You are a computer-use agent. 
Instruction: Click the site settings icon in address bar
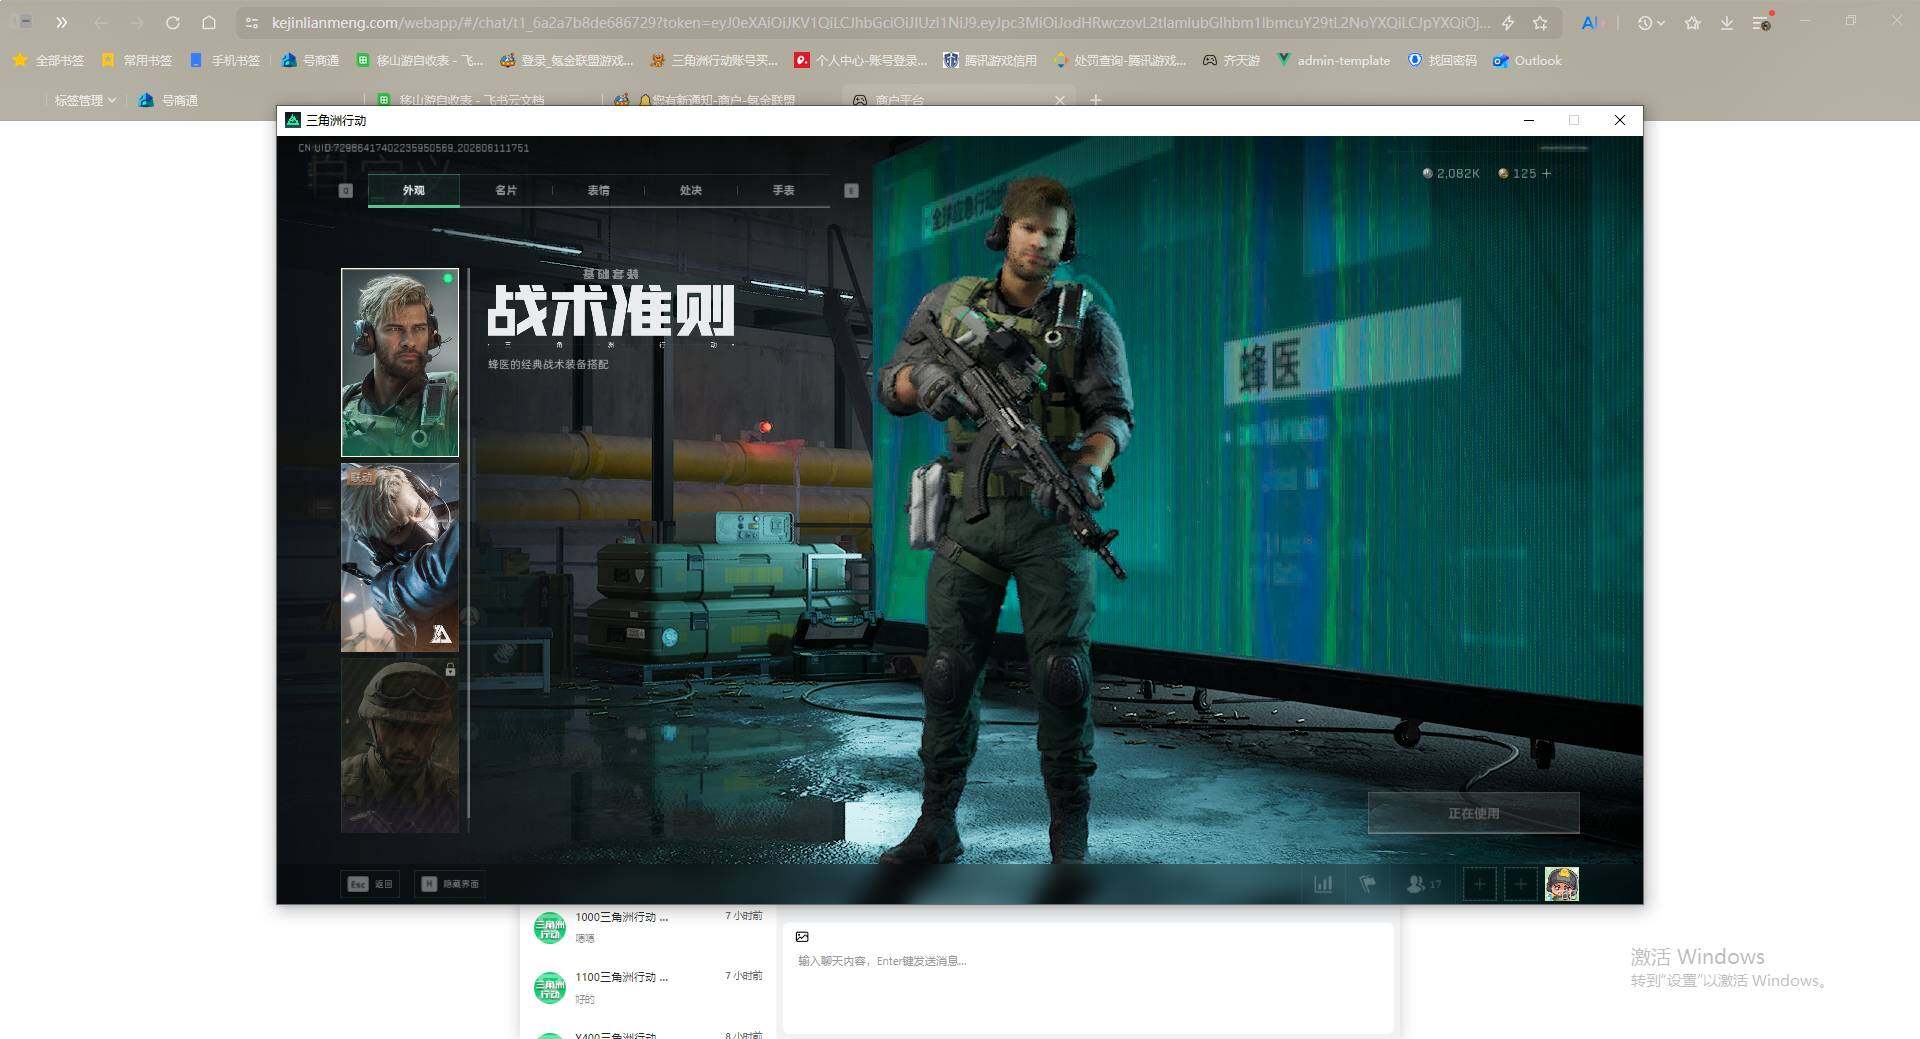click(x=252, y=22)
